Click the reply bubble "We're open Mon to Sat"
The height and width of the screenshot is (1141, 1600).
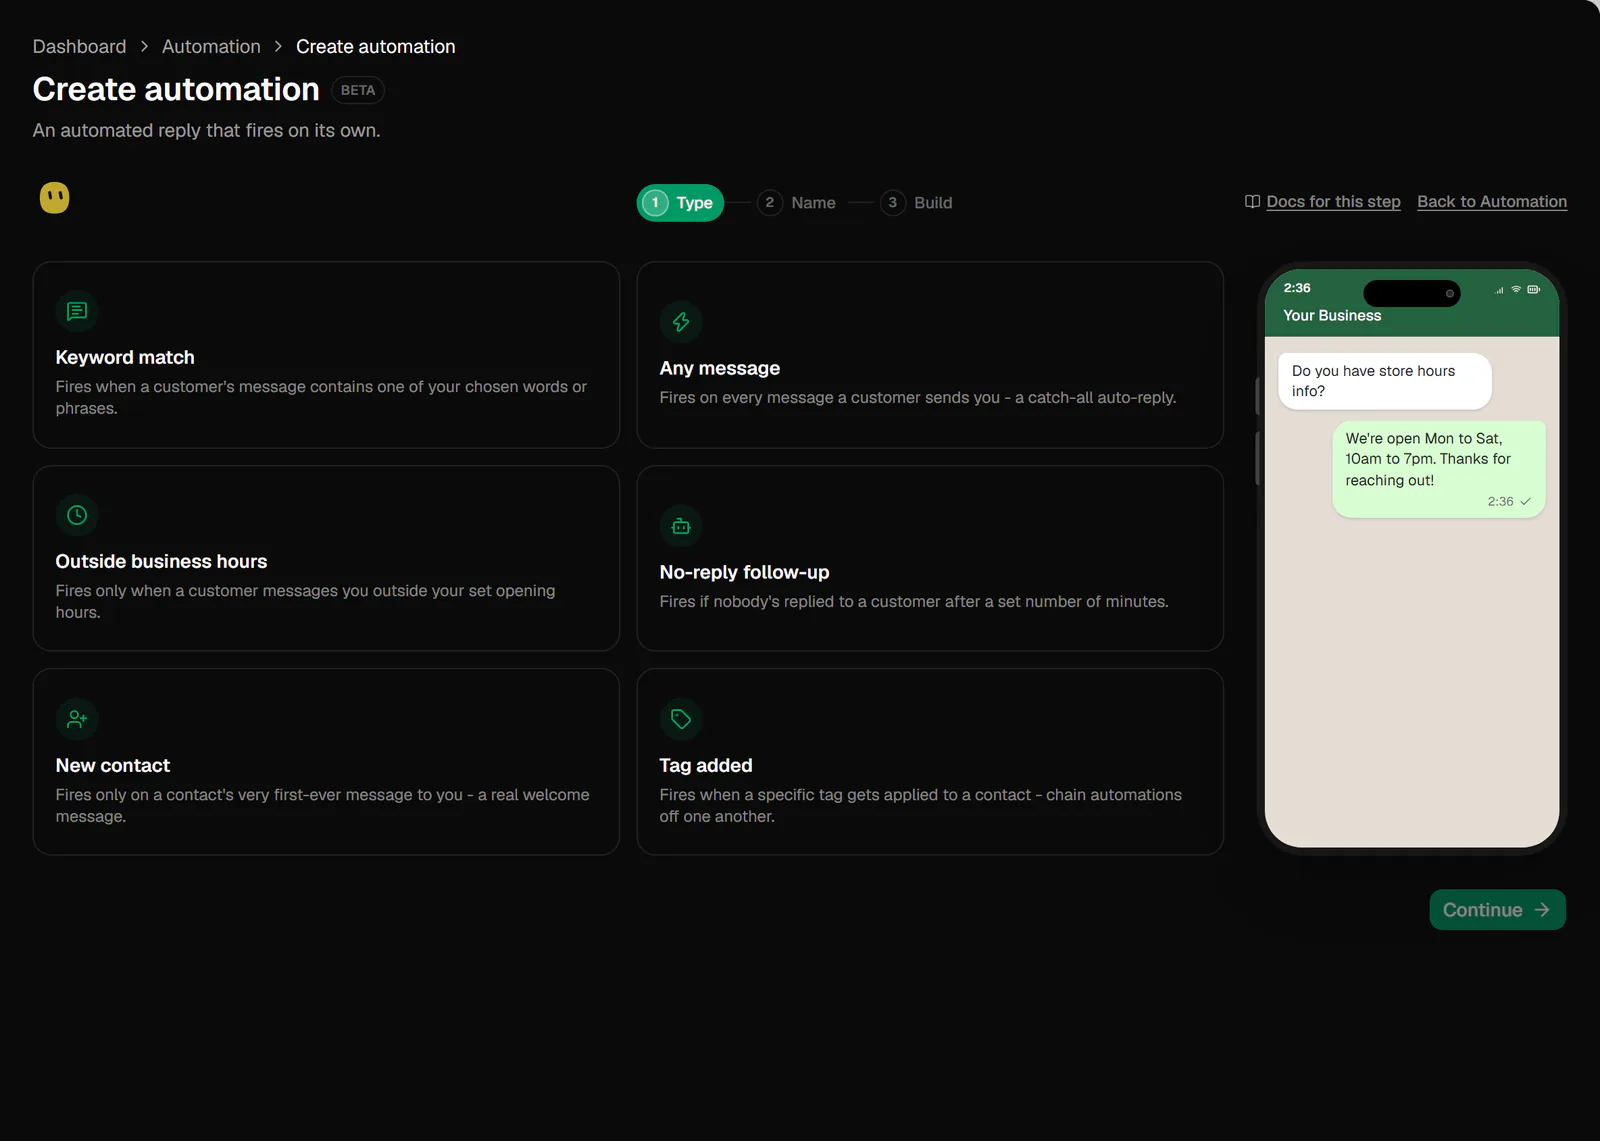[1439, 469]
